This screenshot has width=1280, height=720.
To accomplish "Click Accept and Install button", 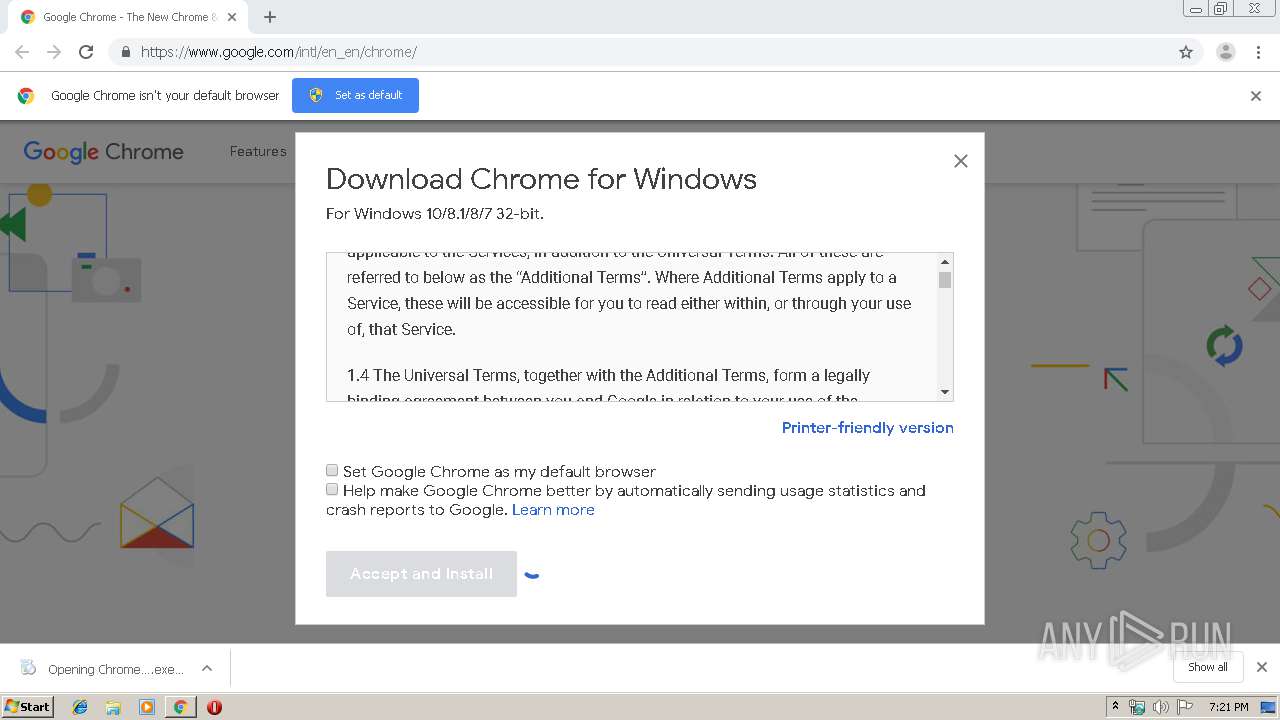I will [421, 574].
